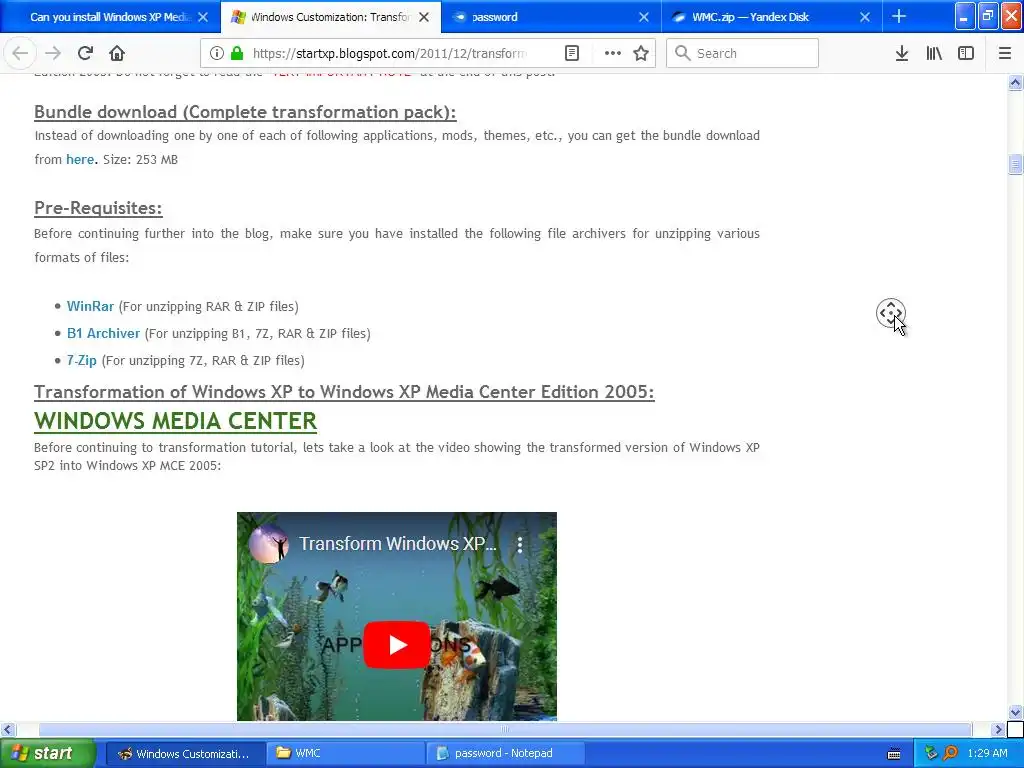Toggle reader view in address bar
Screen dimensions: 1024x768
tap(571, 53)
